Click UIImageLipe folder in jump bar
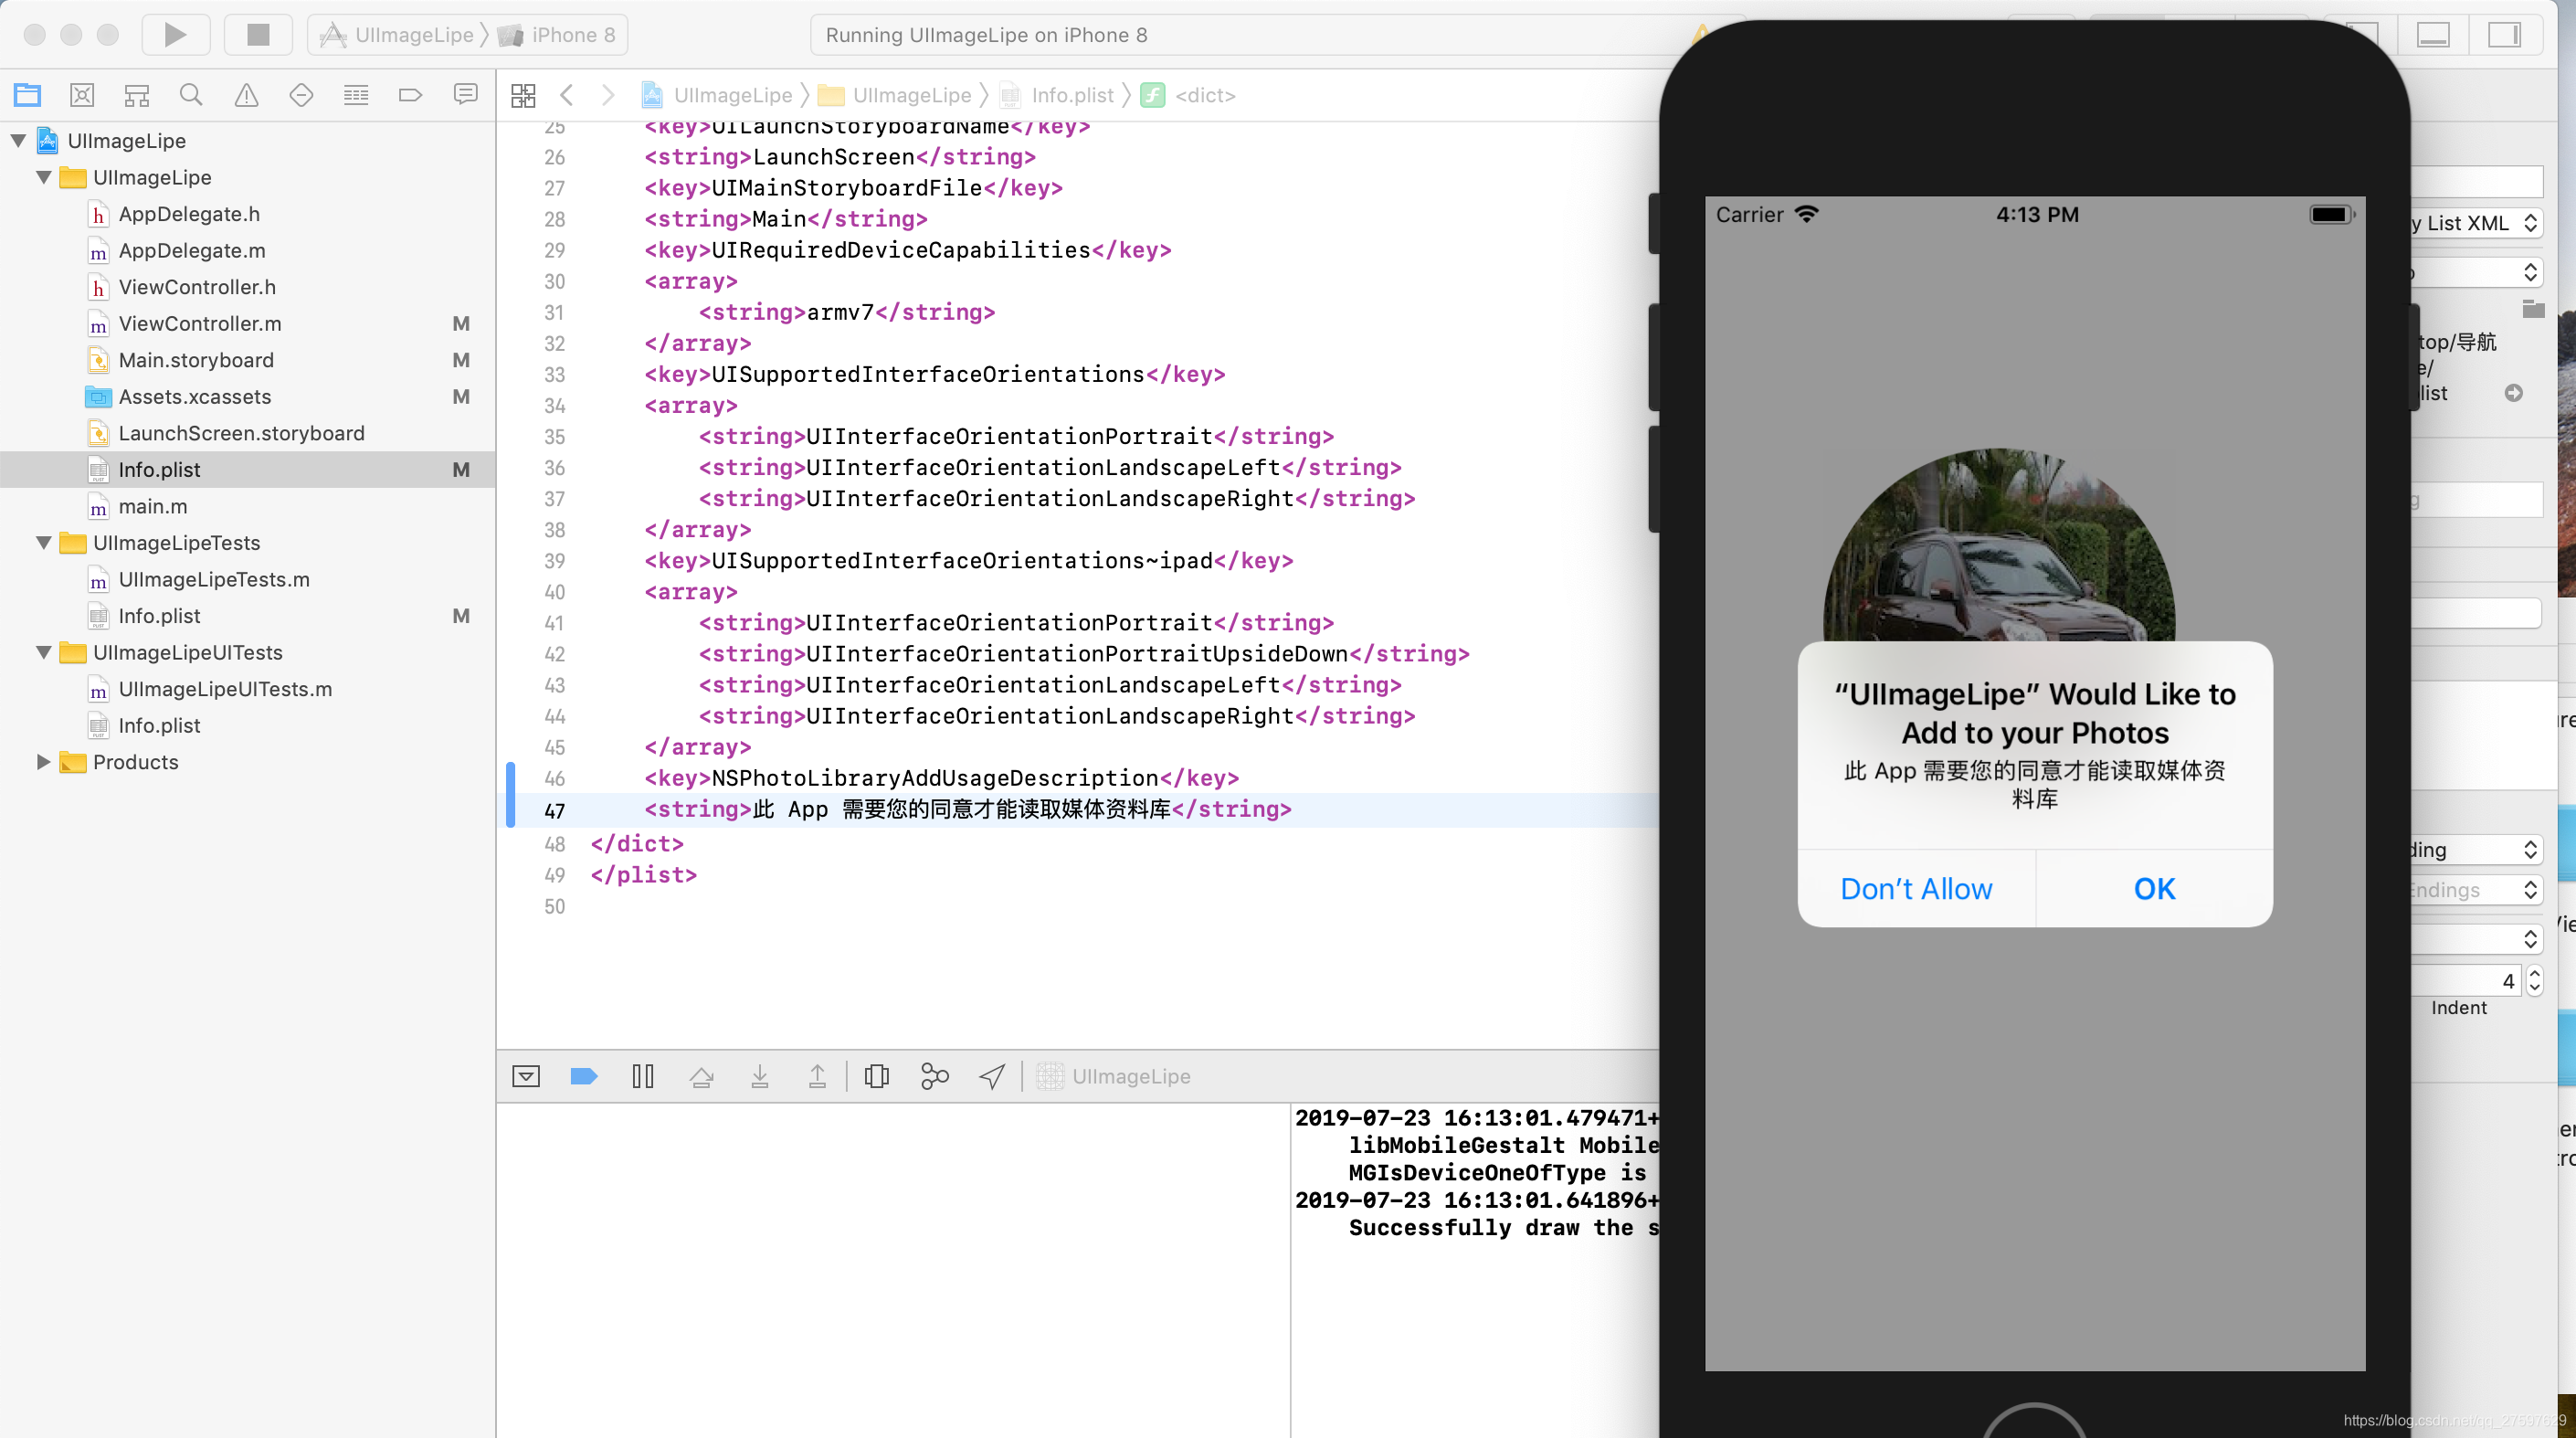This screenshot has width=2576, height=1438. (x=895, y=95)
